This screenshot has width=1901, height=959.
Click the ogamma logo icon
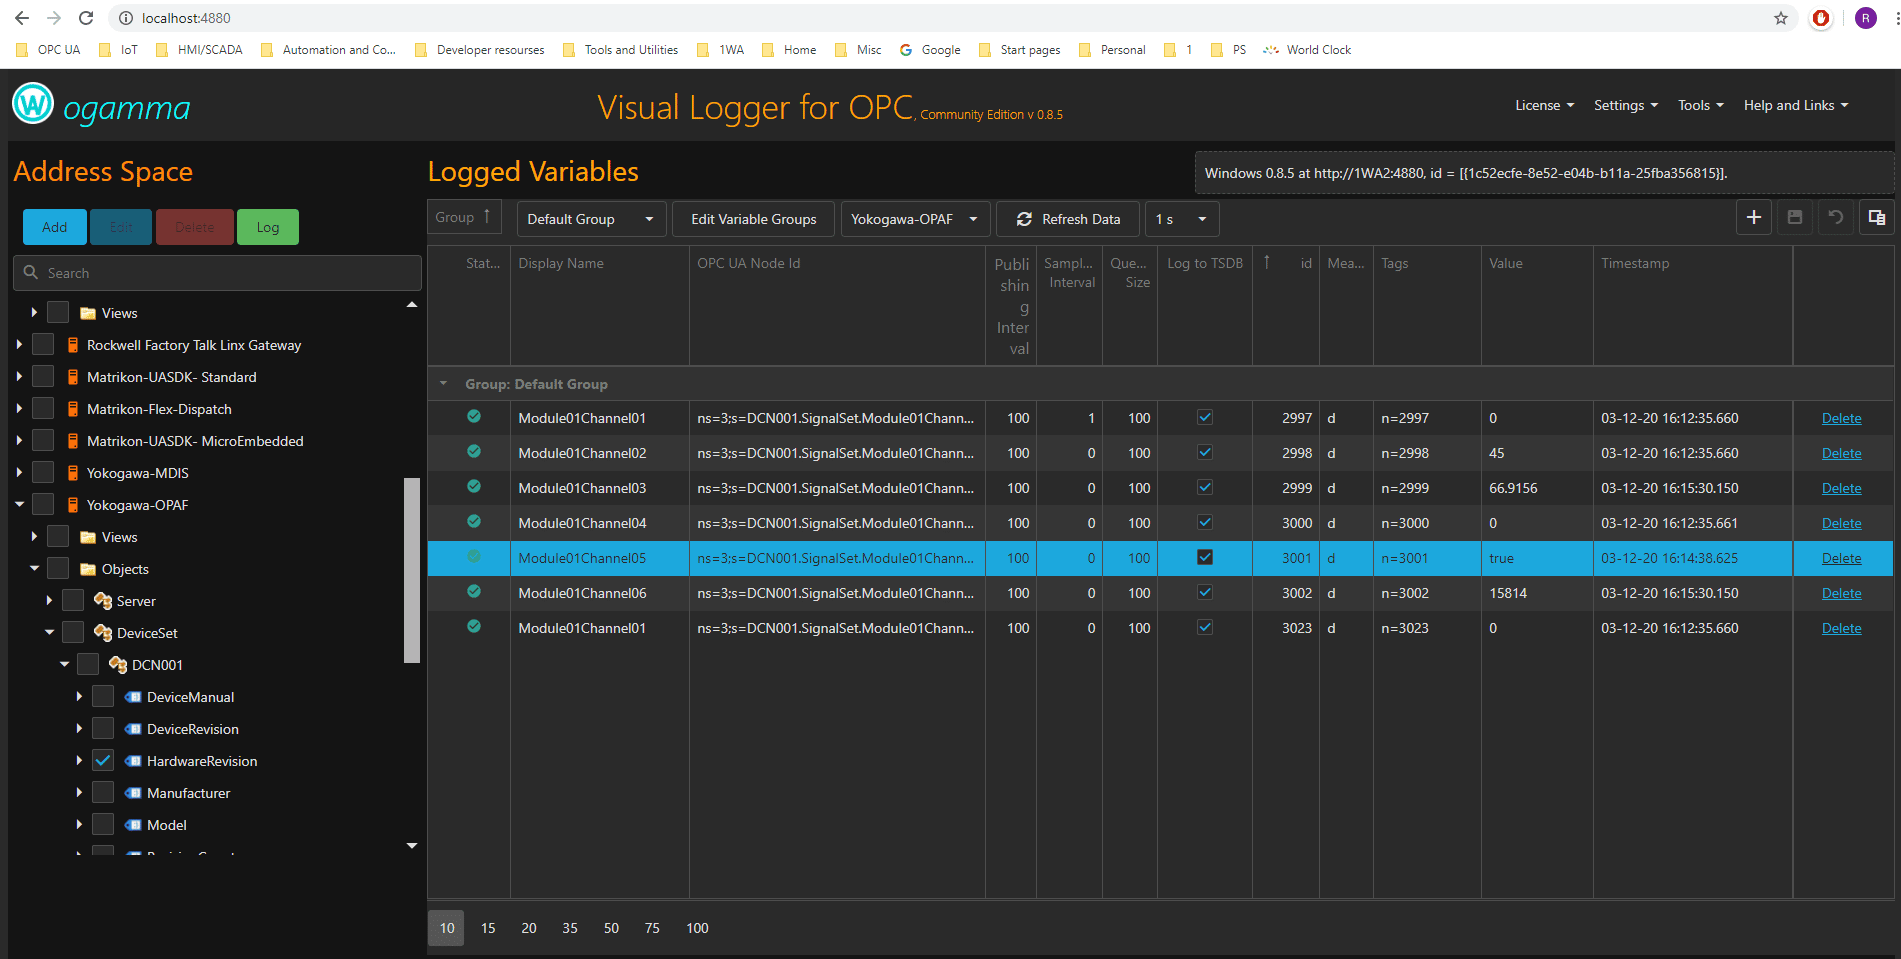[x=33, y=103]
